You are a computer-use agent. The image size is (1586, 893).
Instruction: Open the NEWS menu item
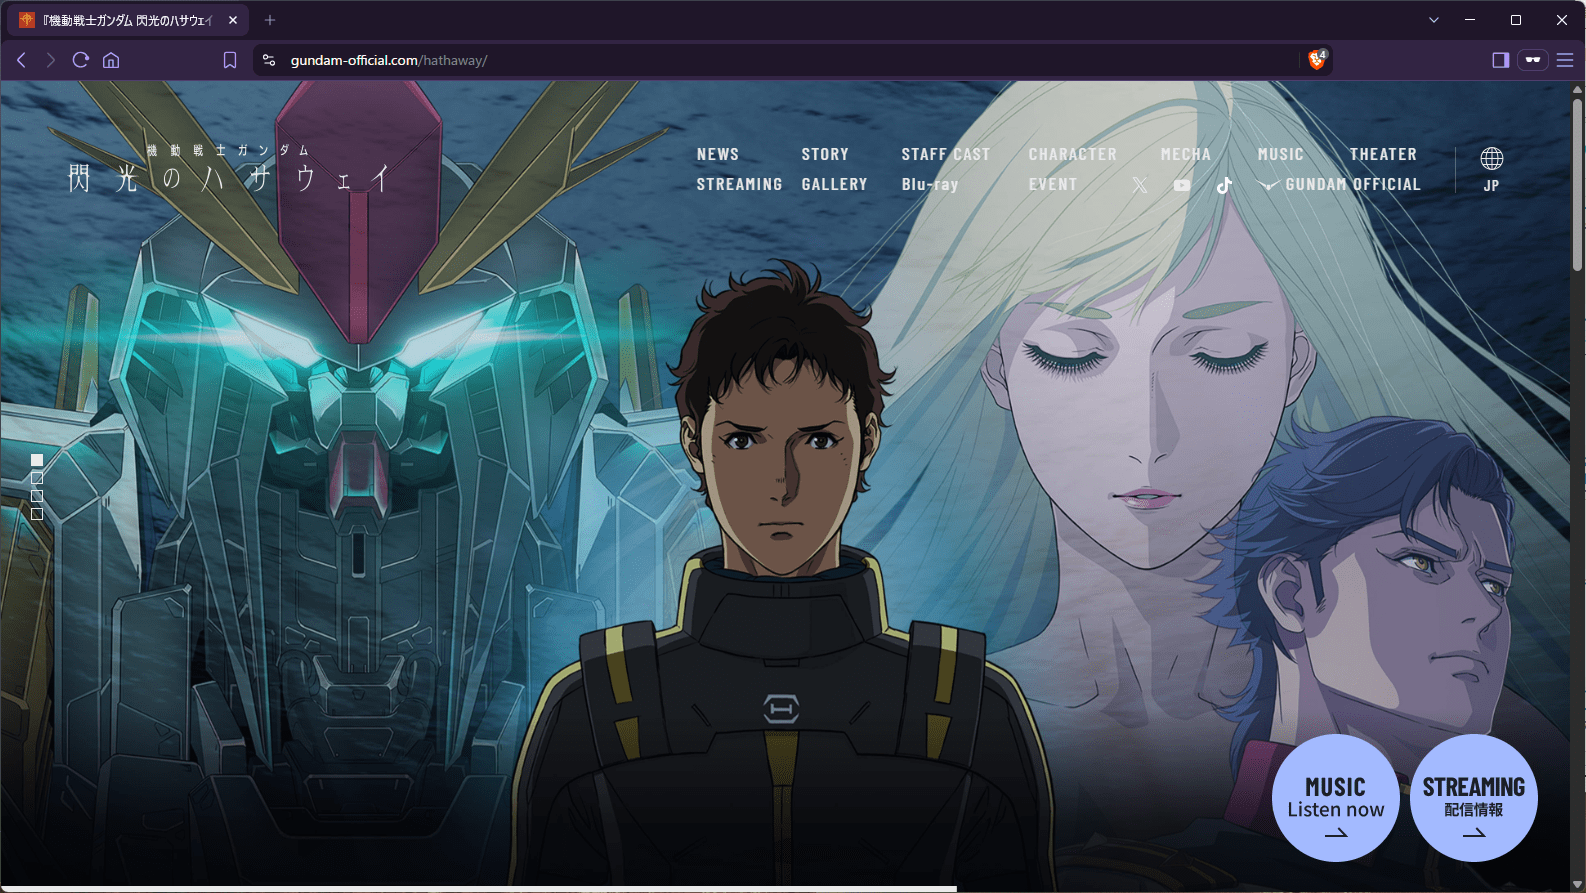(x=718, y=154)
